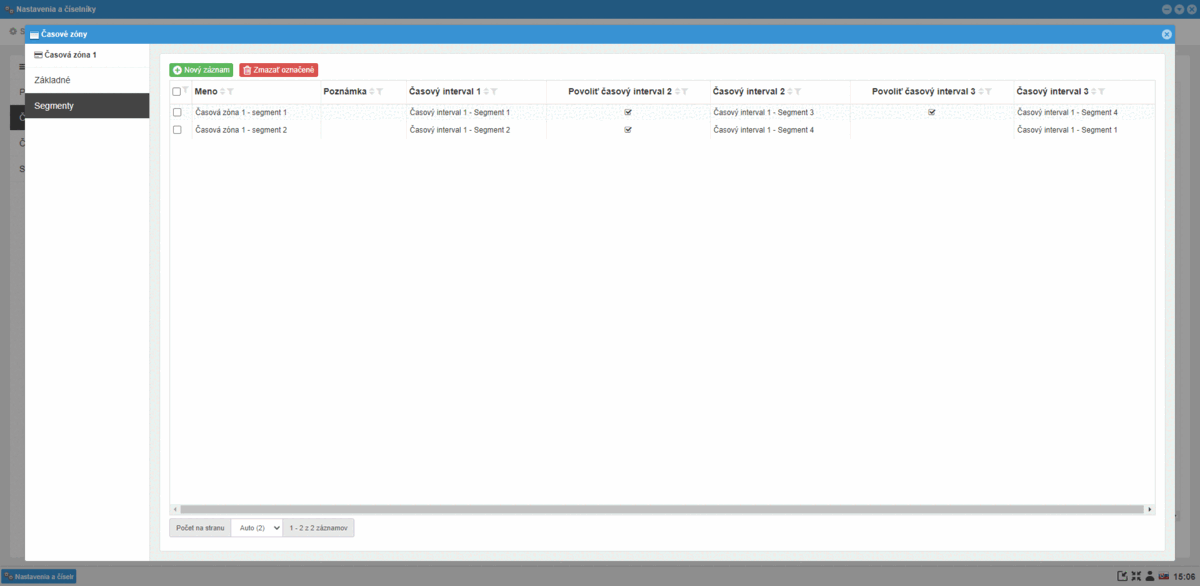
Task: Click the Zmazať označené button
Action: (279, 70)
